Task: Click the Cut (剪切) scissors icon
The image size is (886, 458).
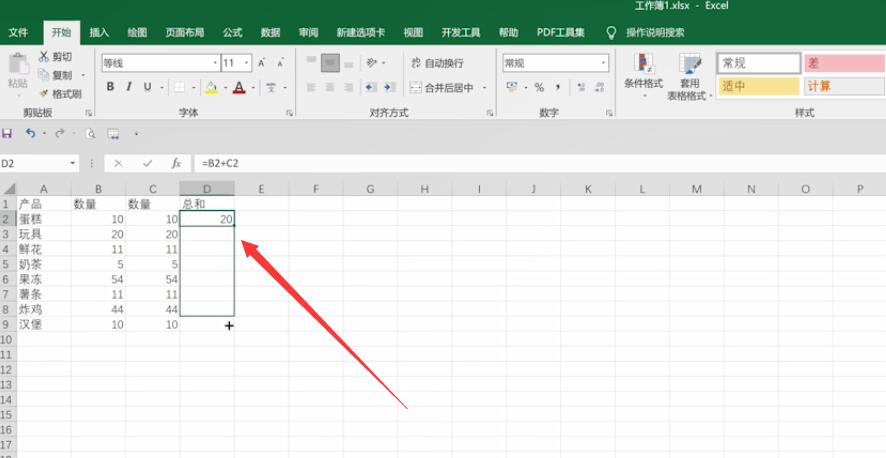Action: (x=44, y=57)
